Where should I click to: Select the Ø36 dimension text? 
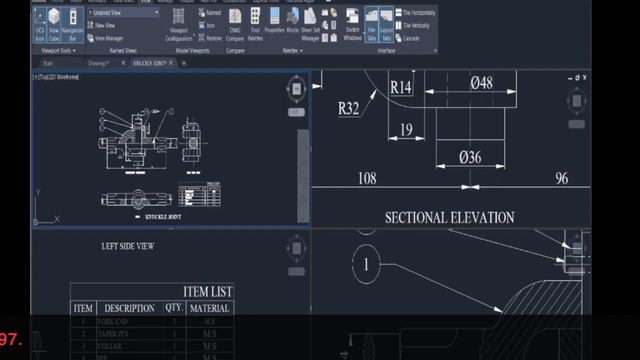[x=470, y=157]
